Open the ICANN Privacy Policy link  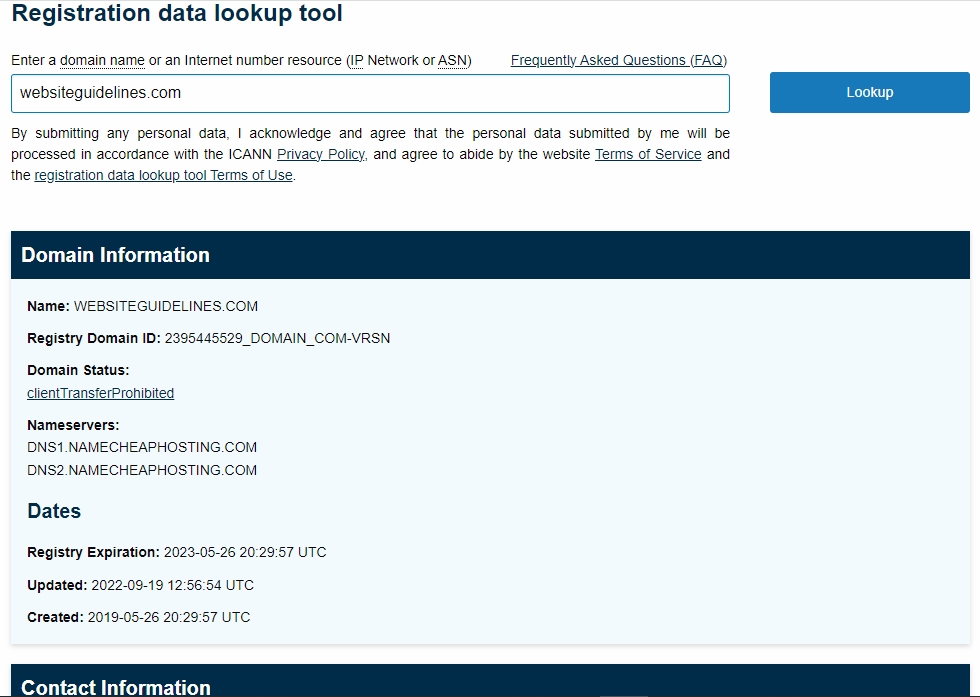click(321, 154)
